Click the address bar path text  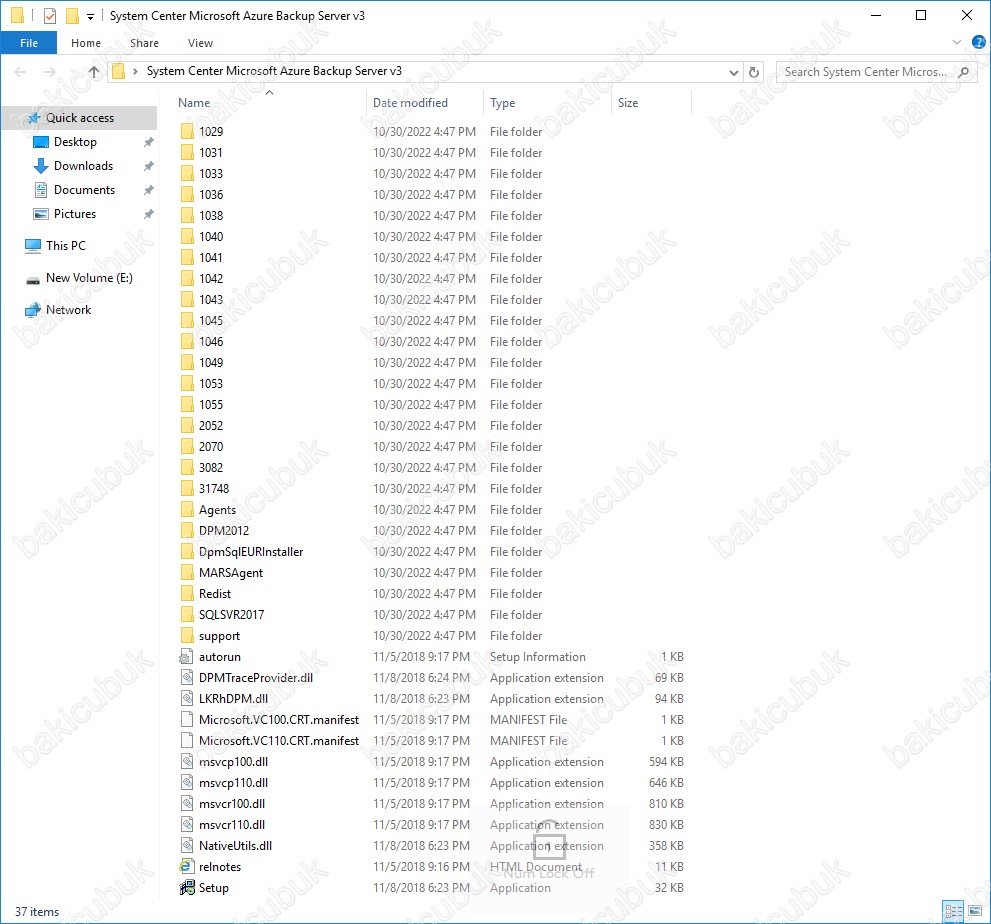point(274,71)
